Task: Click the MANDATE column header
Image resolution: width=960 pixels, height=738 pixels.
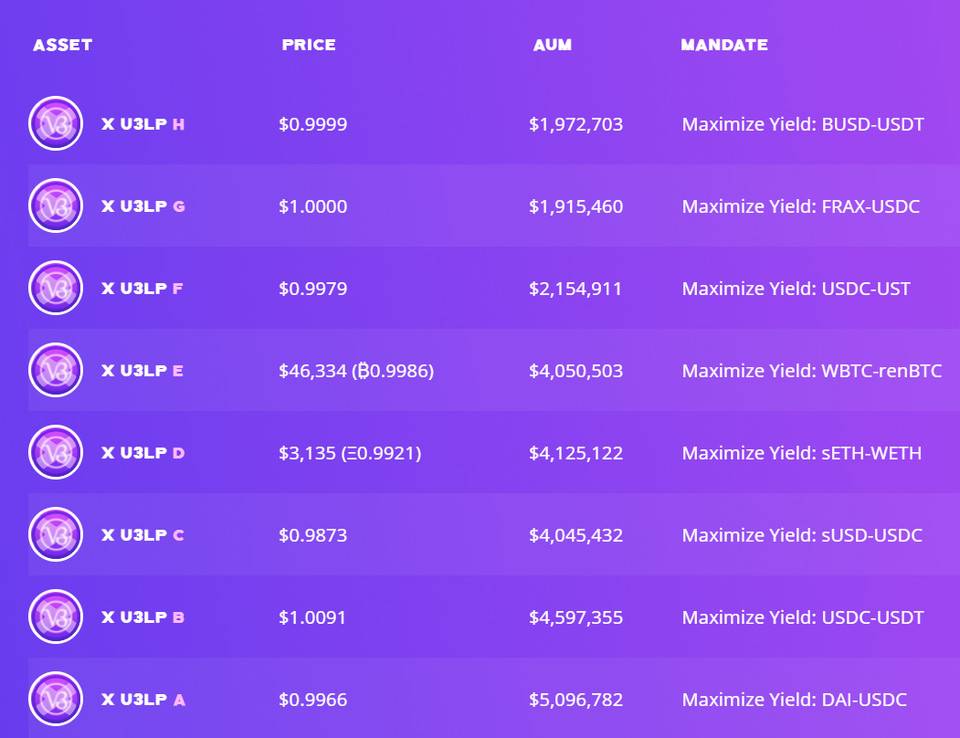Action: tap(724, 45)
